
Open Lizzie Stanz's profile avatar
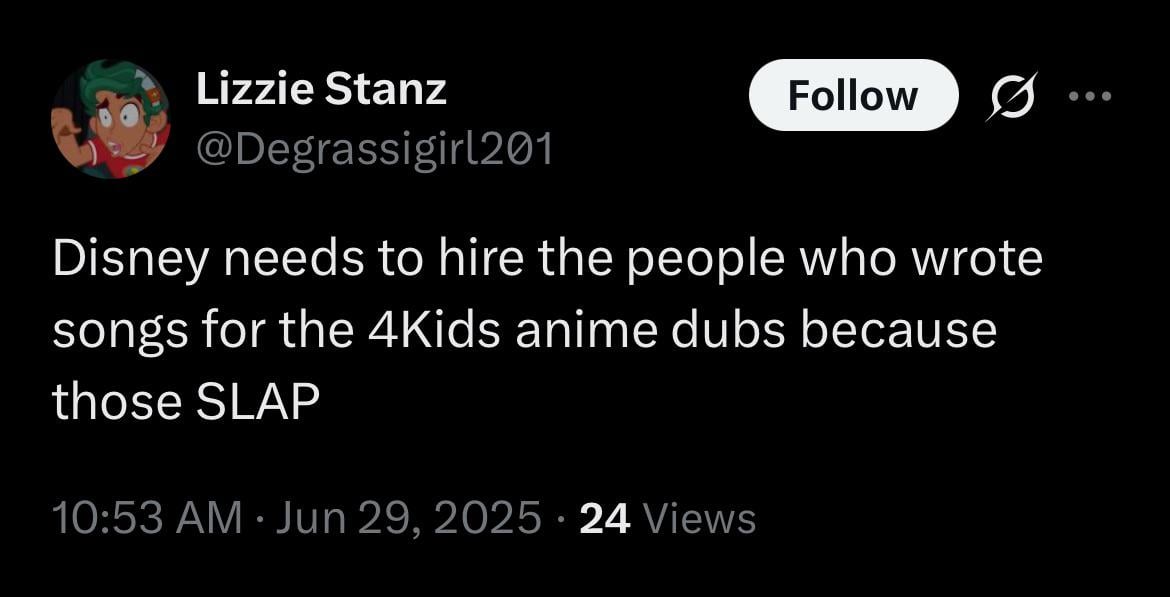(110, 119)
